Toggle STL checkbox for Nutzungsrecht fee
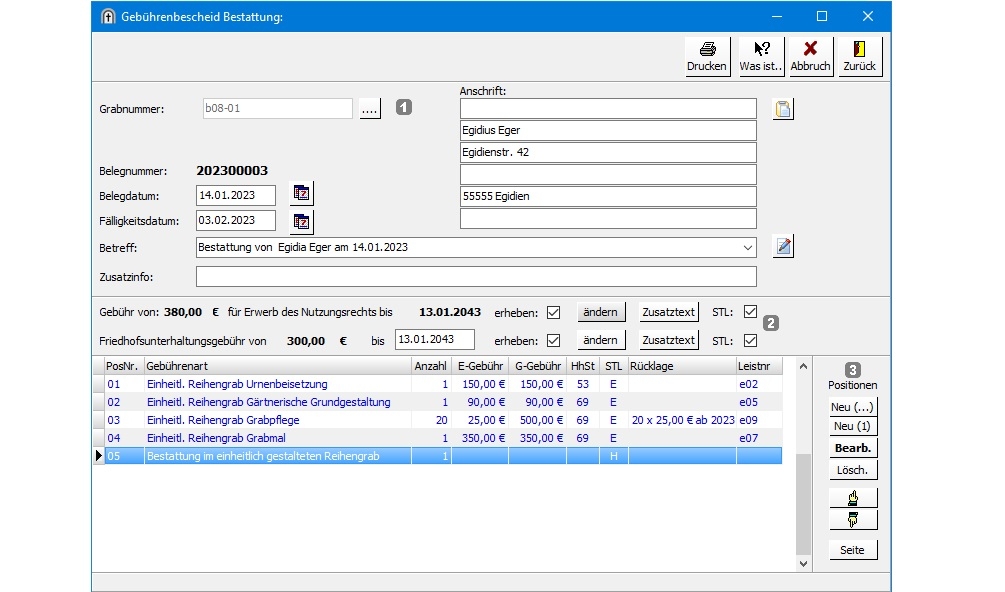The image size is (1005, 592). (750, 312)
